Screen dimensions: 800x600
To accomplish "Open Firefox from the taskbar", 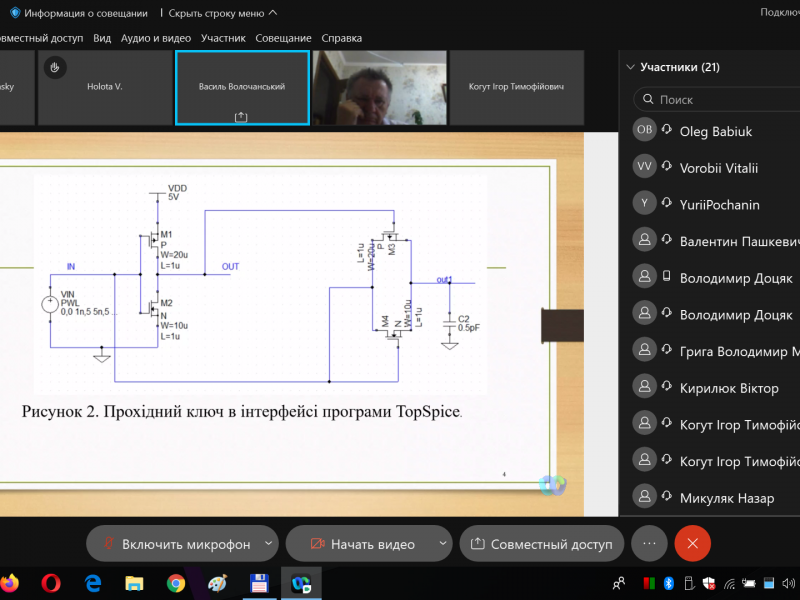I will (x=9, y=583).
